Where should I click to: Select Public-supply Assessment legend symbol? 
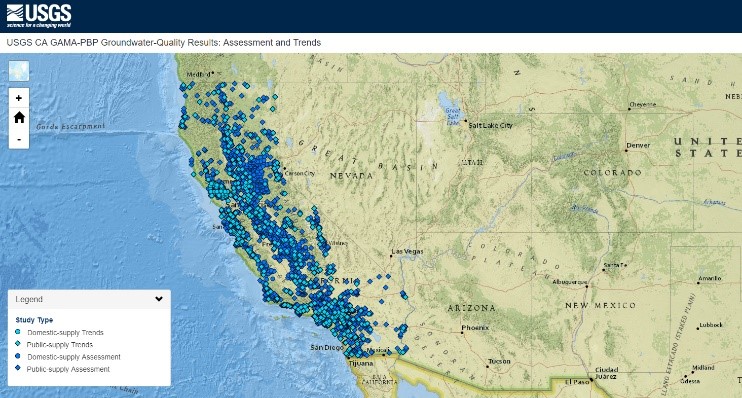pyautogui.click(x=18, y=368)
